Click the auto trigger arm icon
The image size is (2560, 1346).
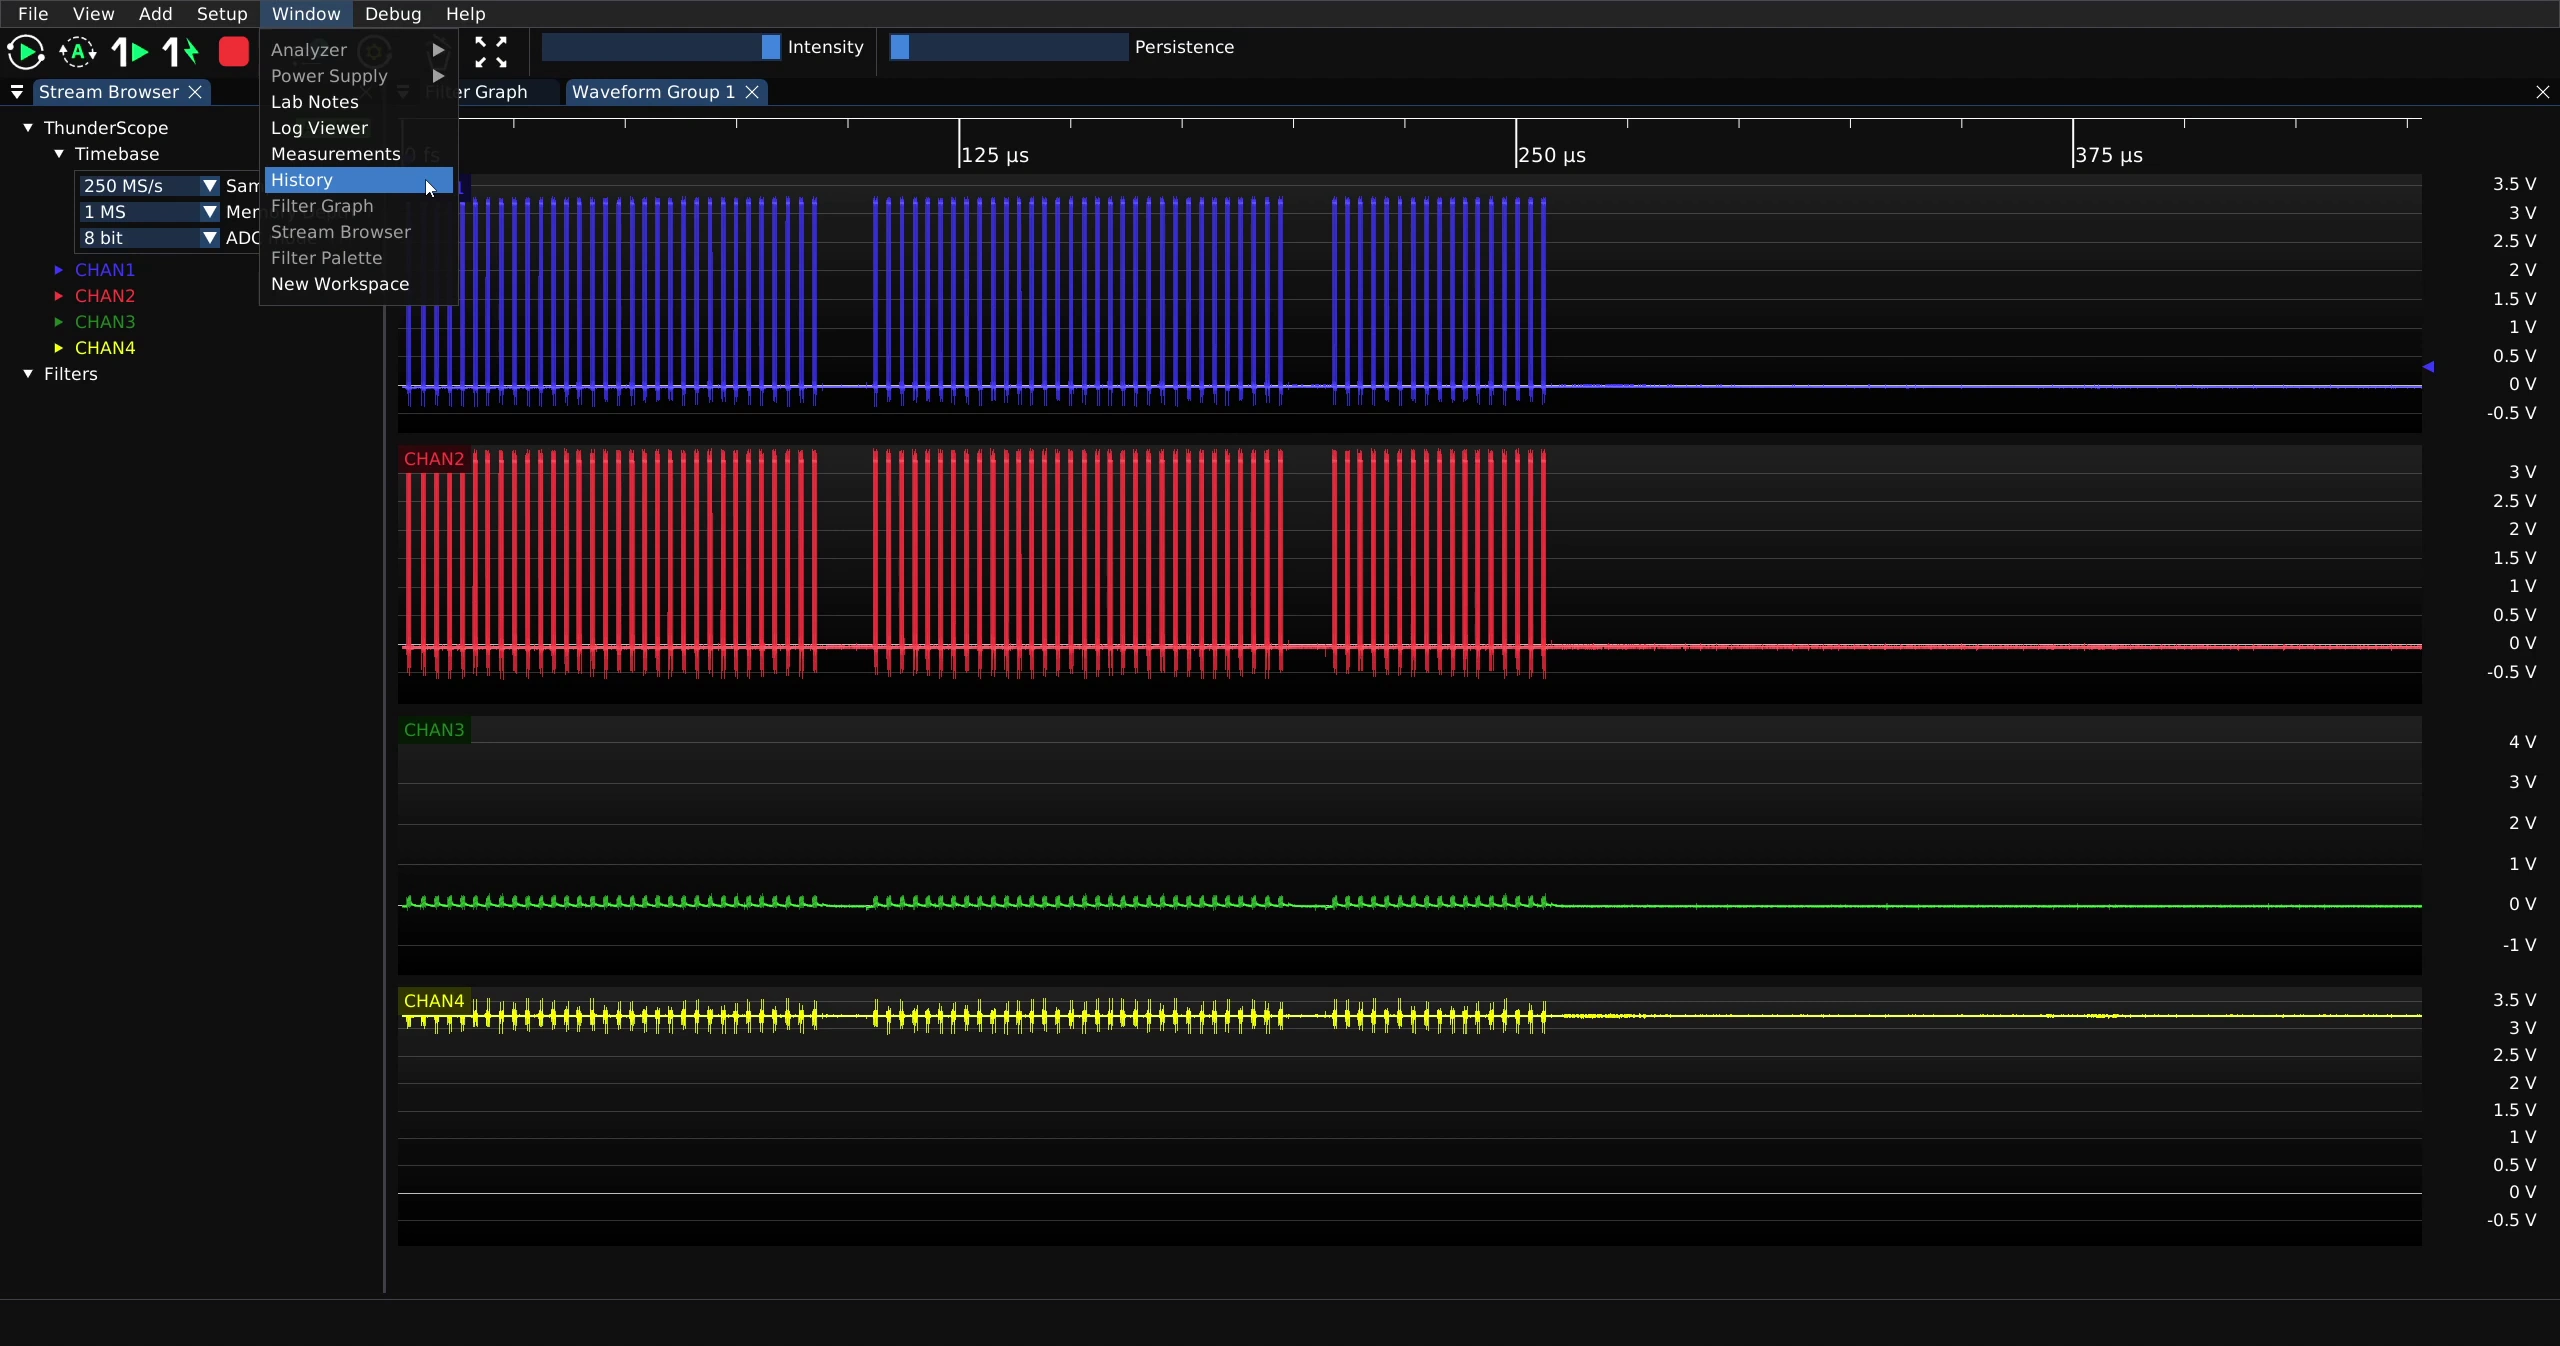(x=77, y=51)
